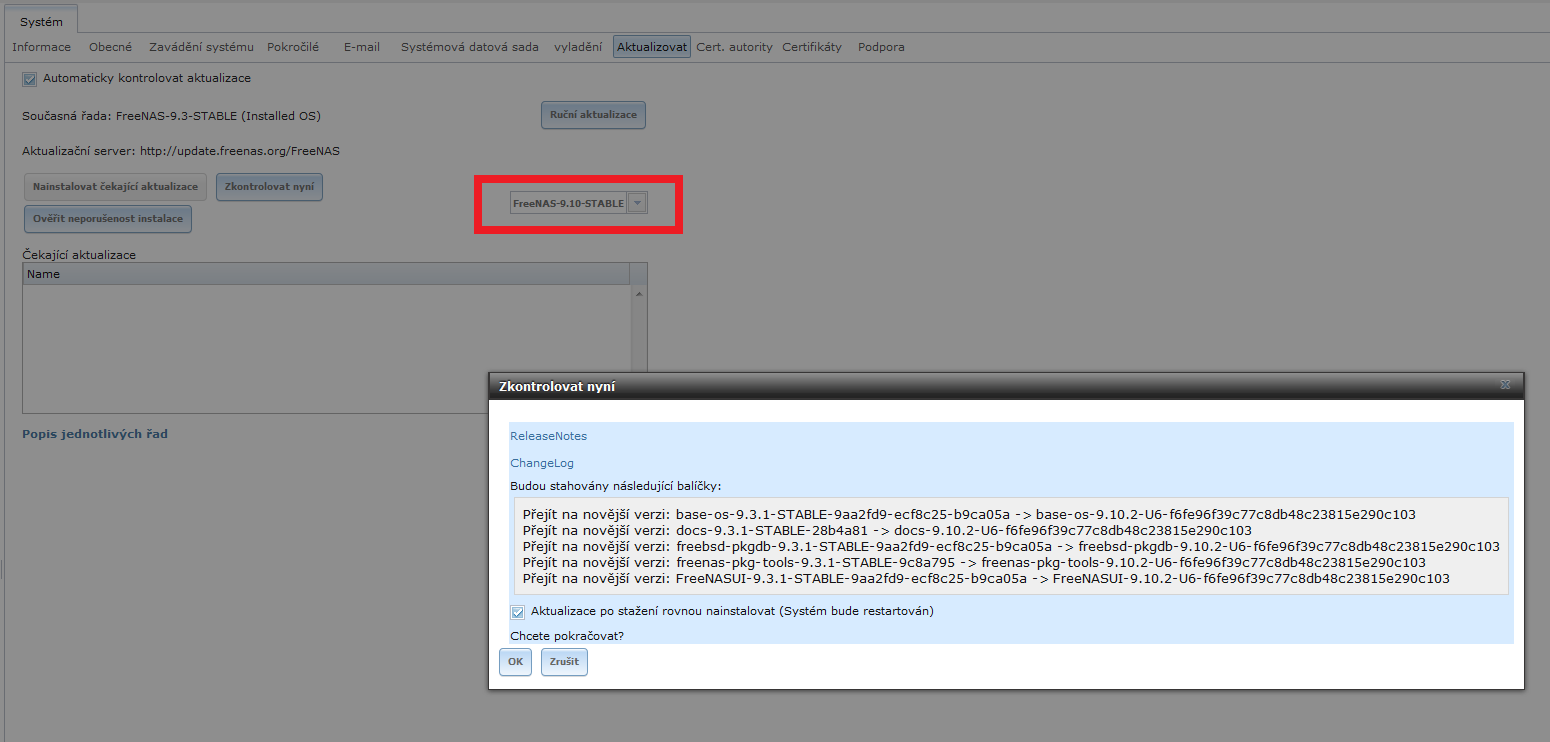Click the Name column header

point(326,274)
